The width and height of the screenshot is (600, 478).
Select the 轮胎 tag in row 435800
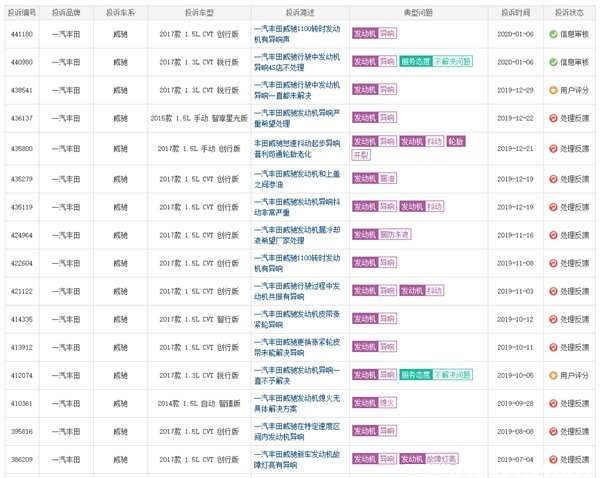tap(452, 141)
